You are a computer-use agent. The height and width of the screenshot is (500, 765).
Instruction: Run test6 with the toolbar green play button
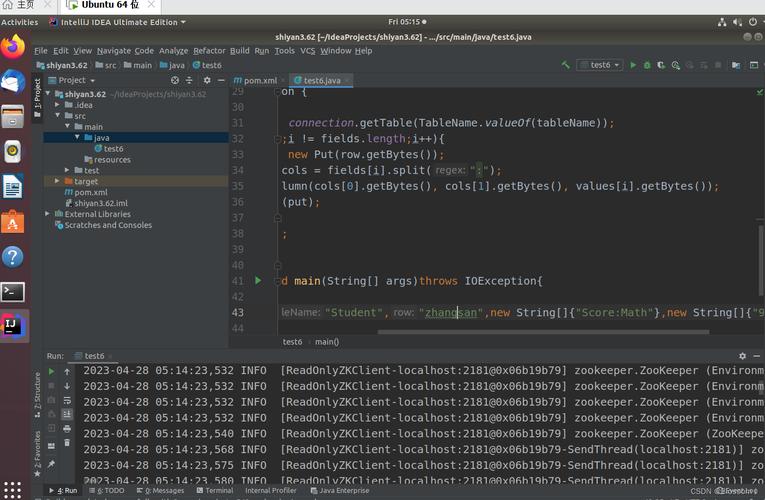click(x=633, y=65)
